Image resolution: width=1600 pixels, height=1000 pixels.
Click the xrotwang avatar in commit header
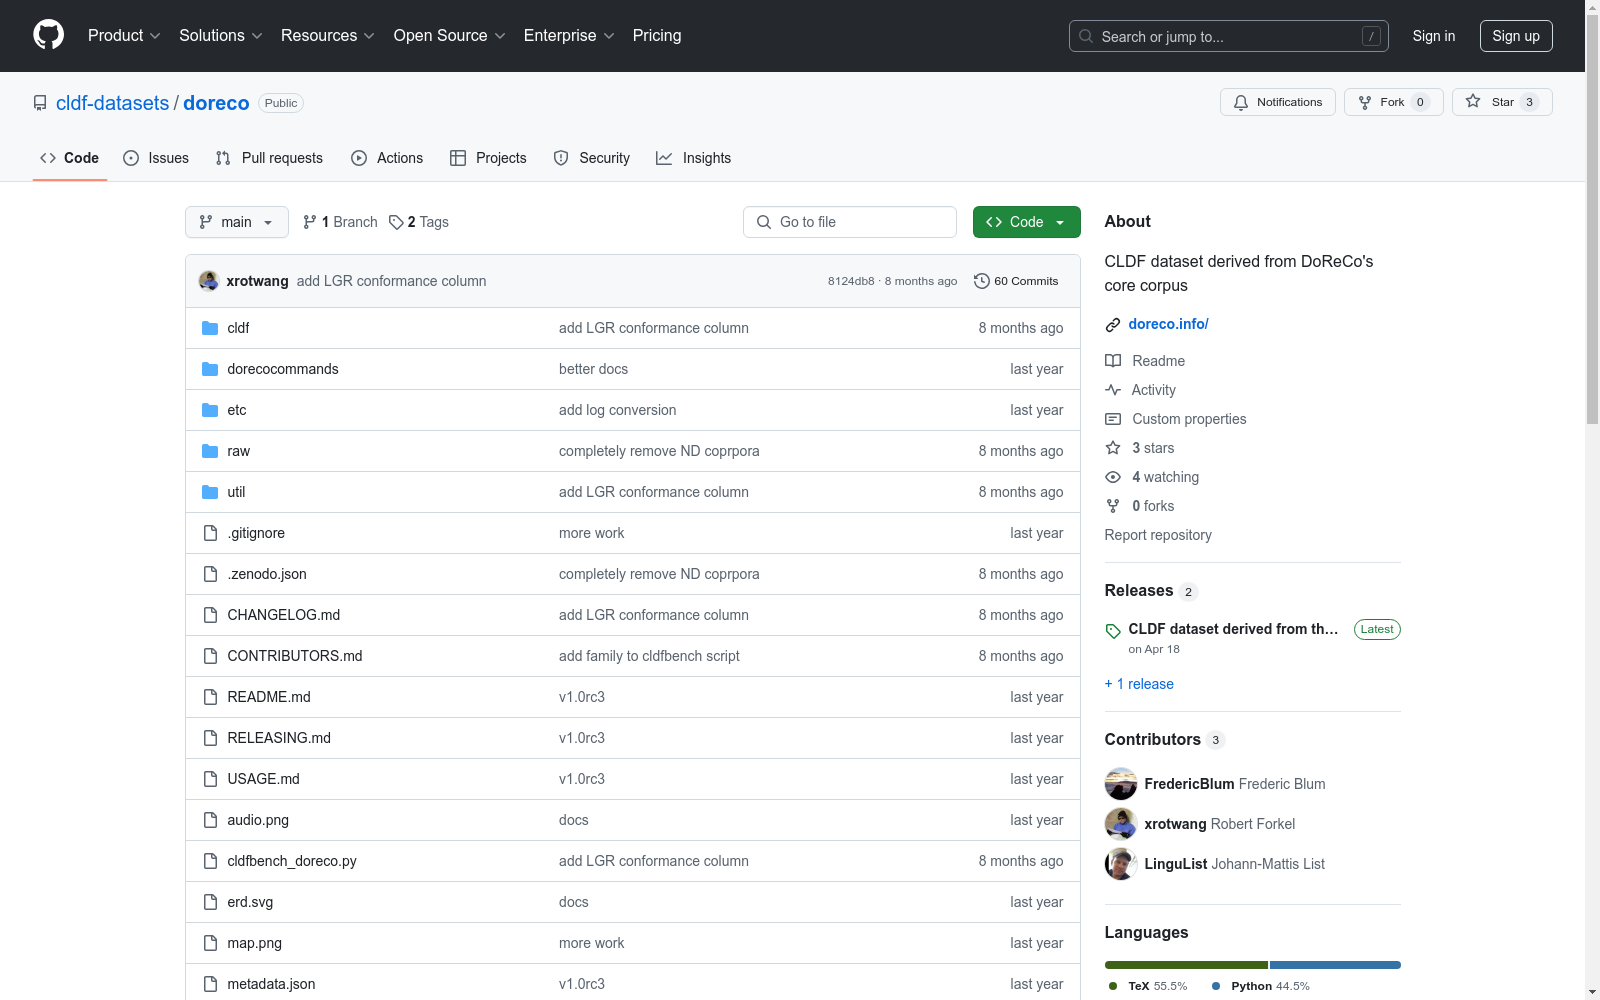tap(209, 281)
